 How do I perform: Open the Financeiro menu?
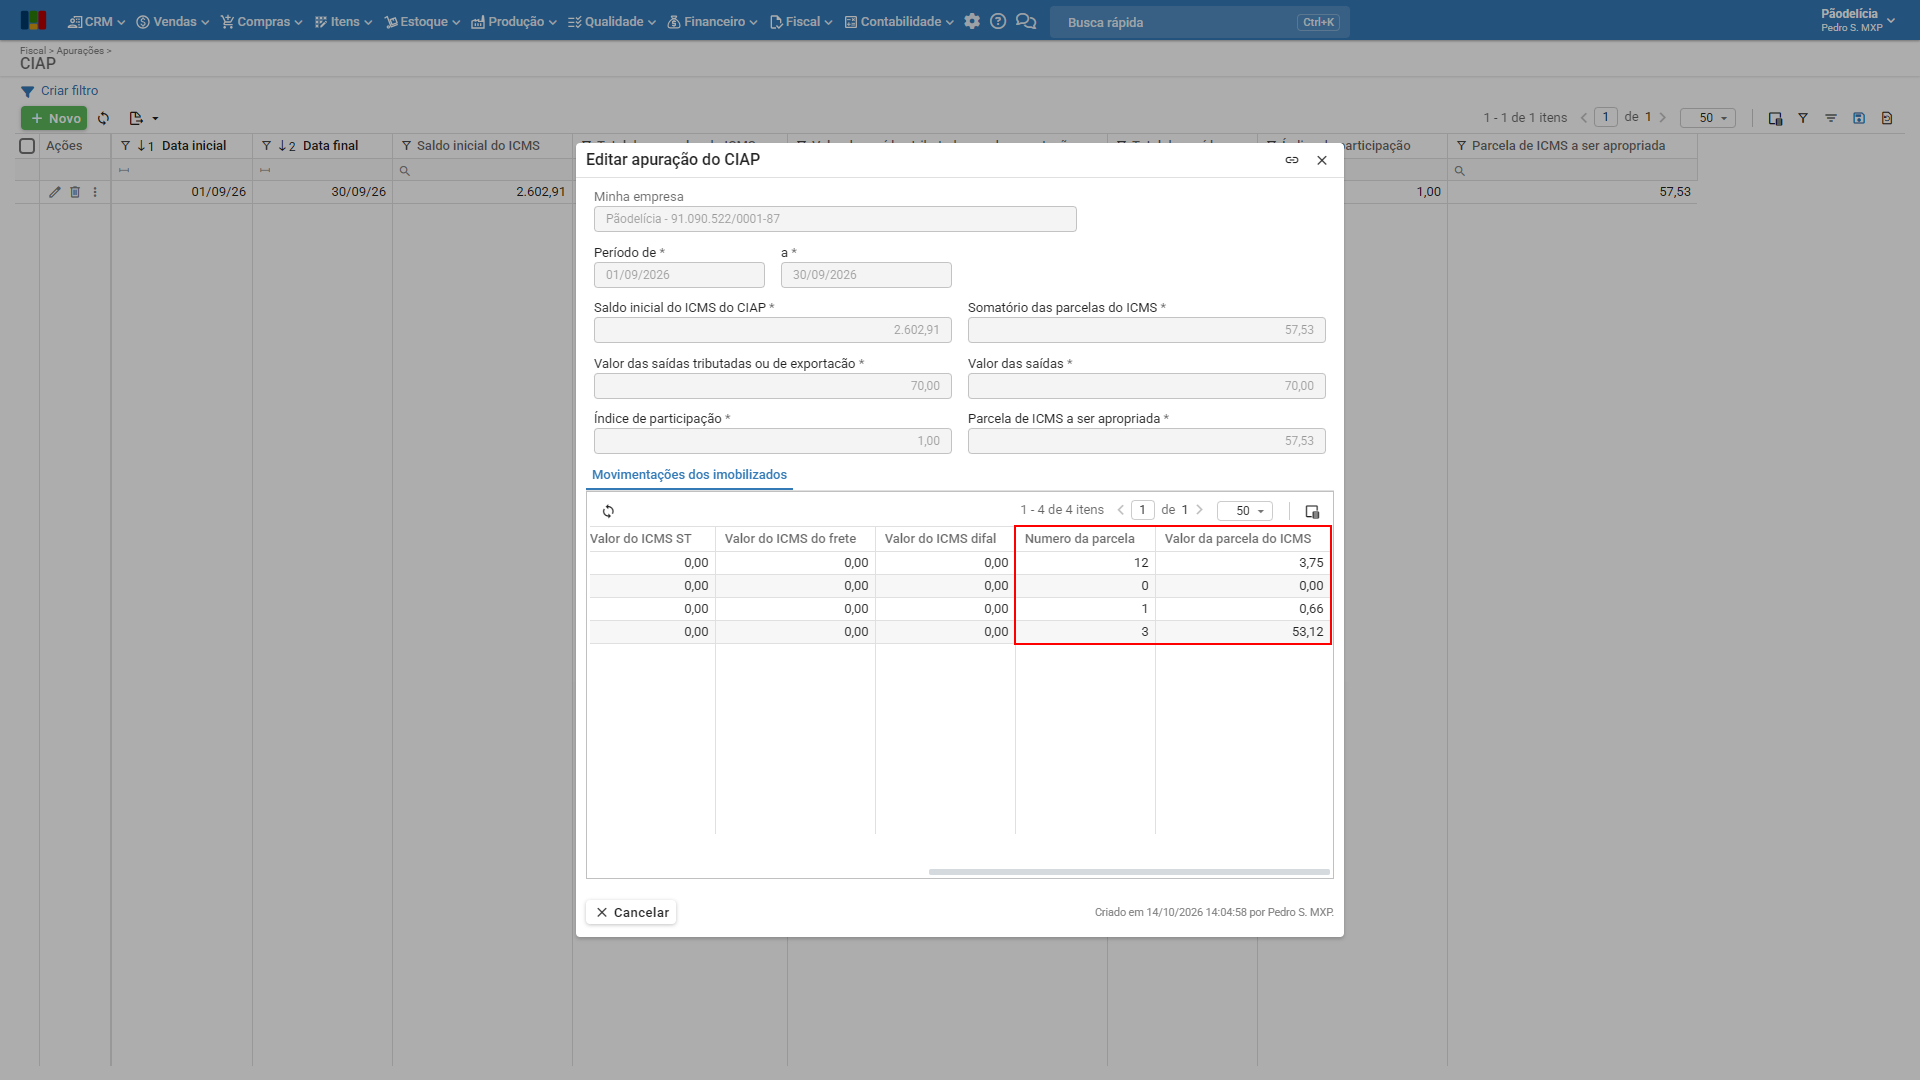(712, 21)
